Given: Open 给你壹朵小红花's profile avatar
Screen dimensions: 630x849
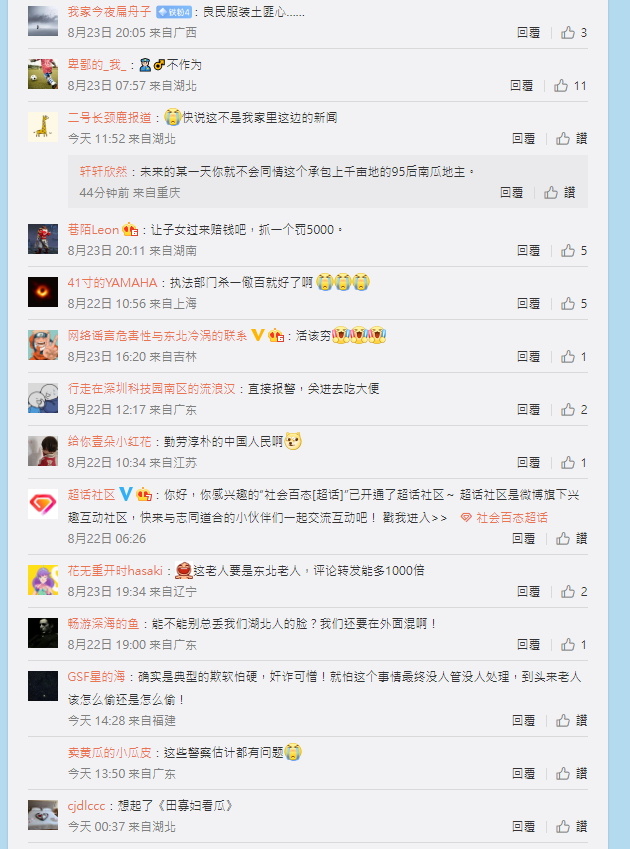Looking at the screenshot, I should (x=43, y=451).
